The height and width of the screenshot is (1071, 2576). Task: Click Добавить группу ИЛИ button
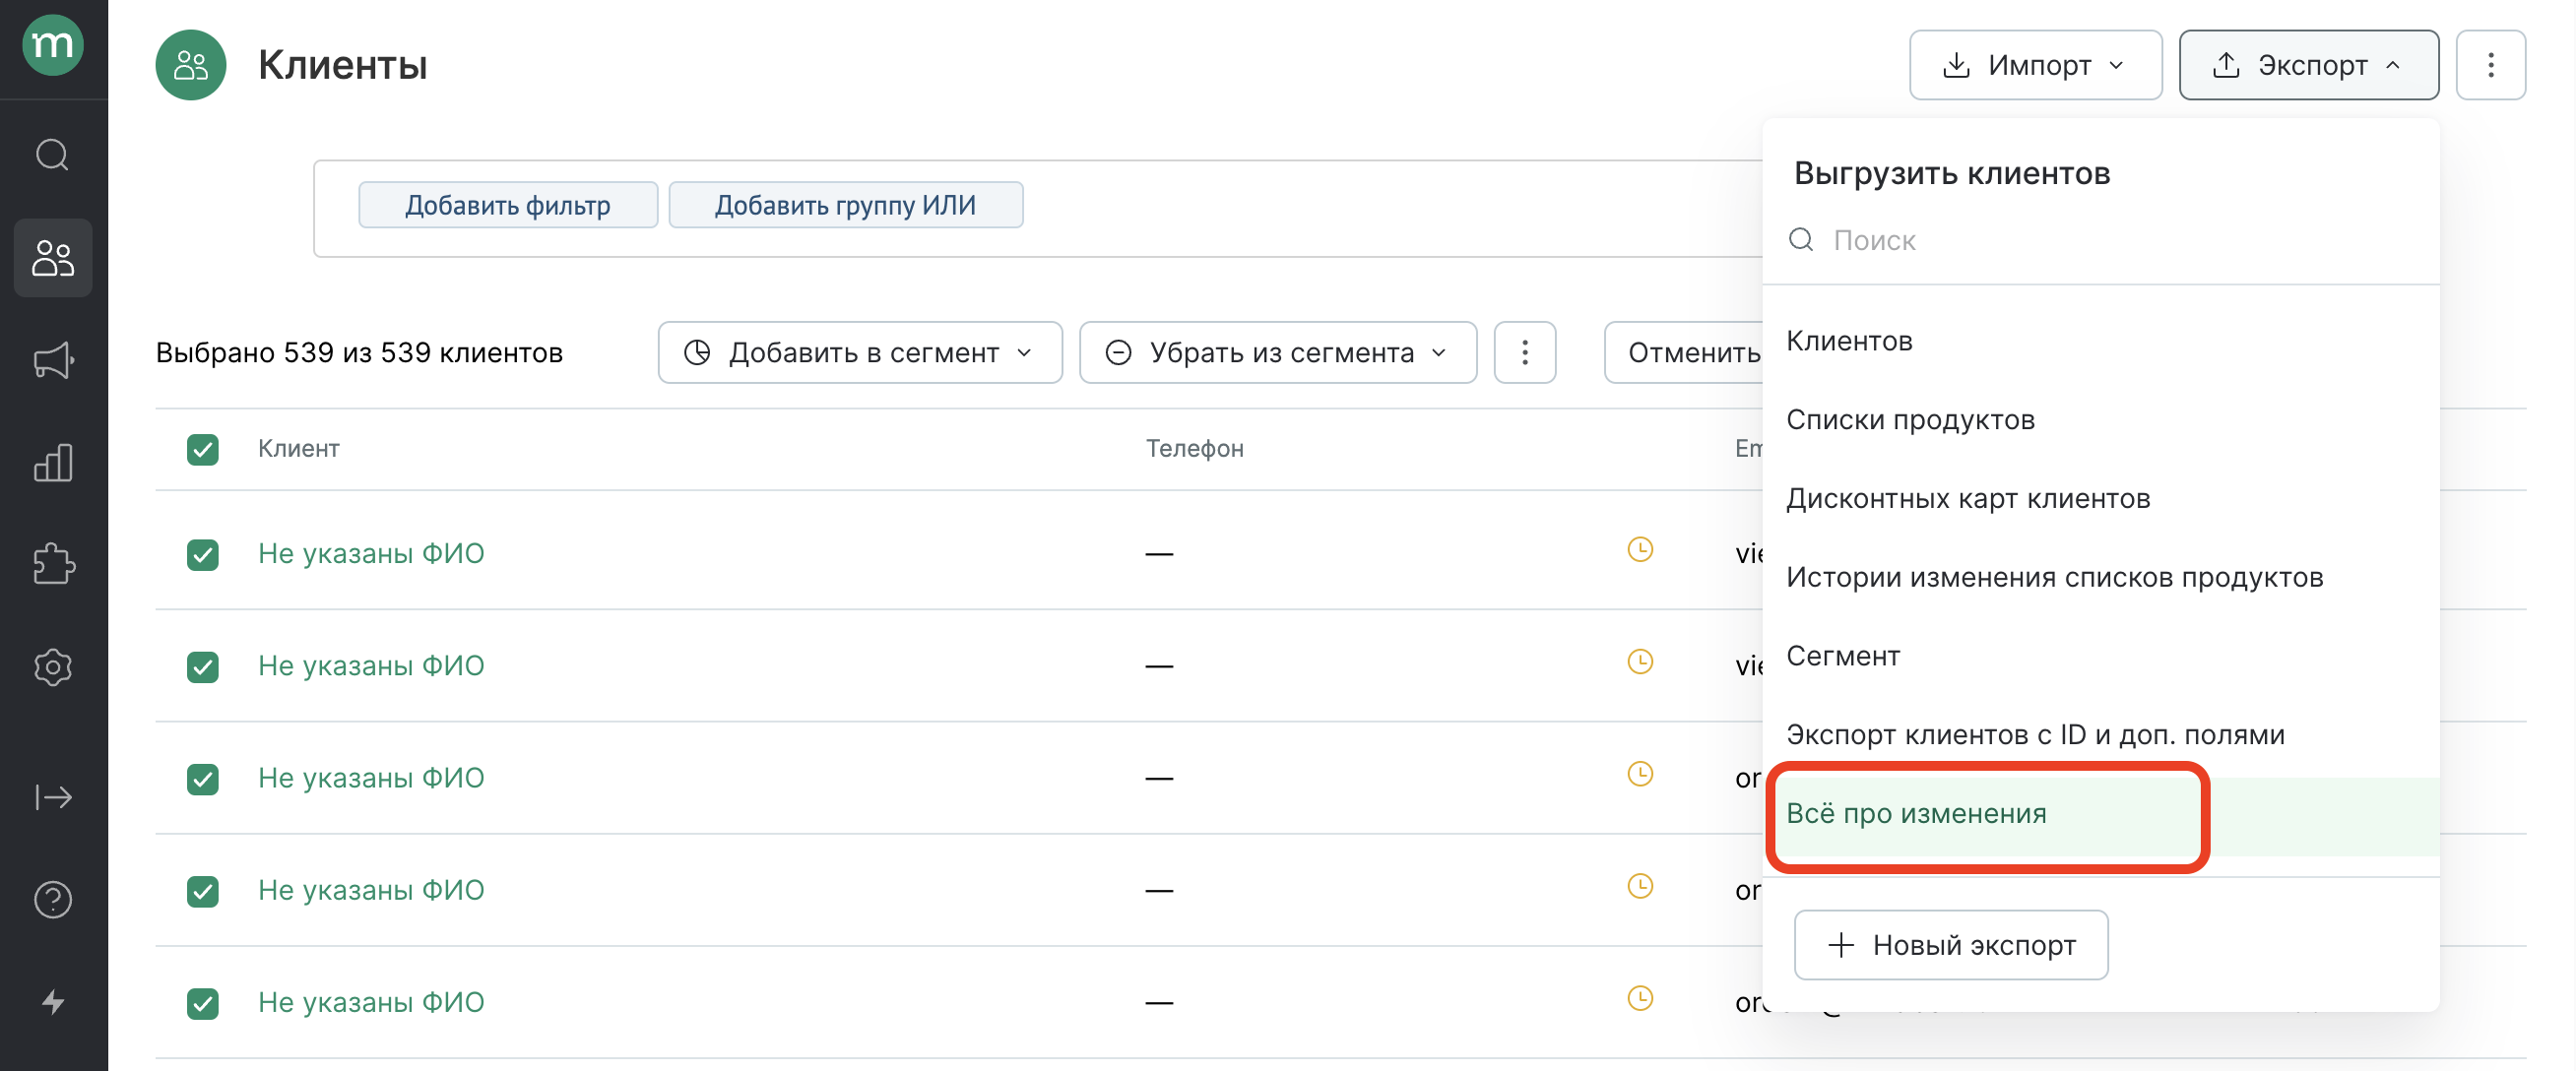pyautogui.click(x=845, y=205)
